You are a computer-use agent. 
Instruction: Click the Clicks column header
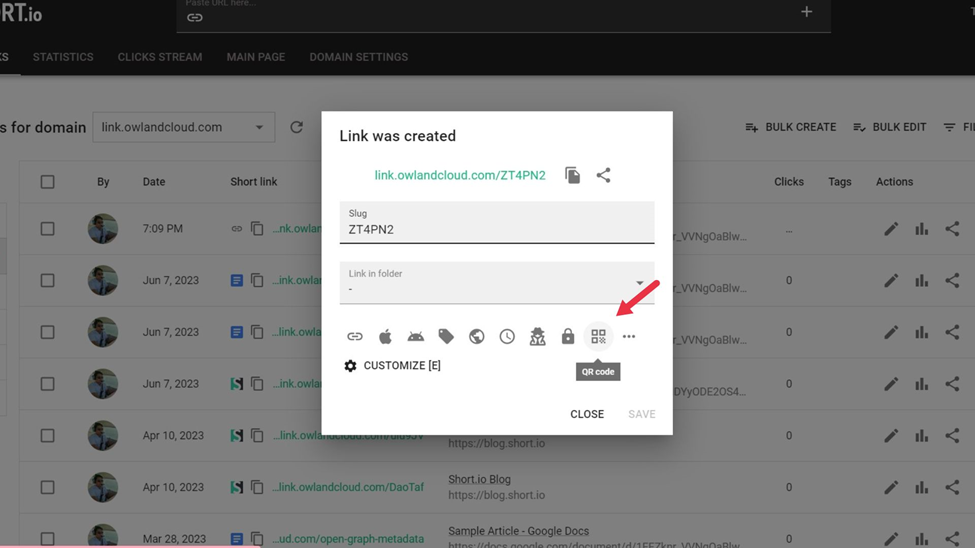point(788,182)
